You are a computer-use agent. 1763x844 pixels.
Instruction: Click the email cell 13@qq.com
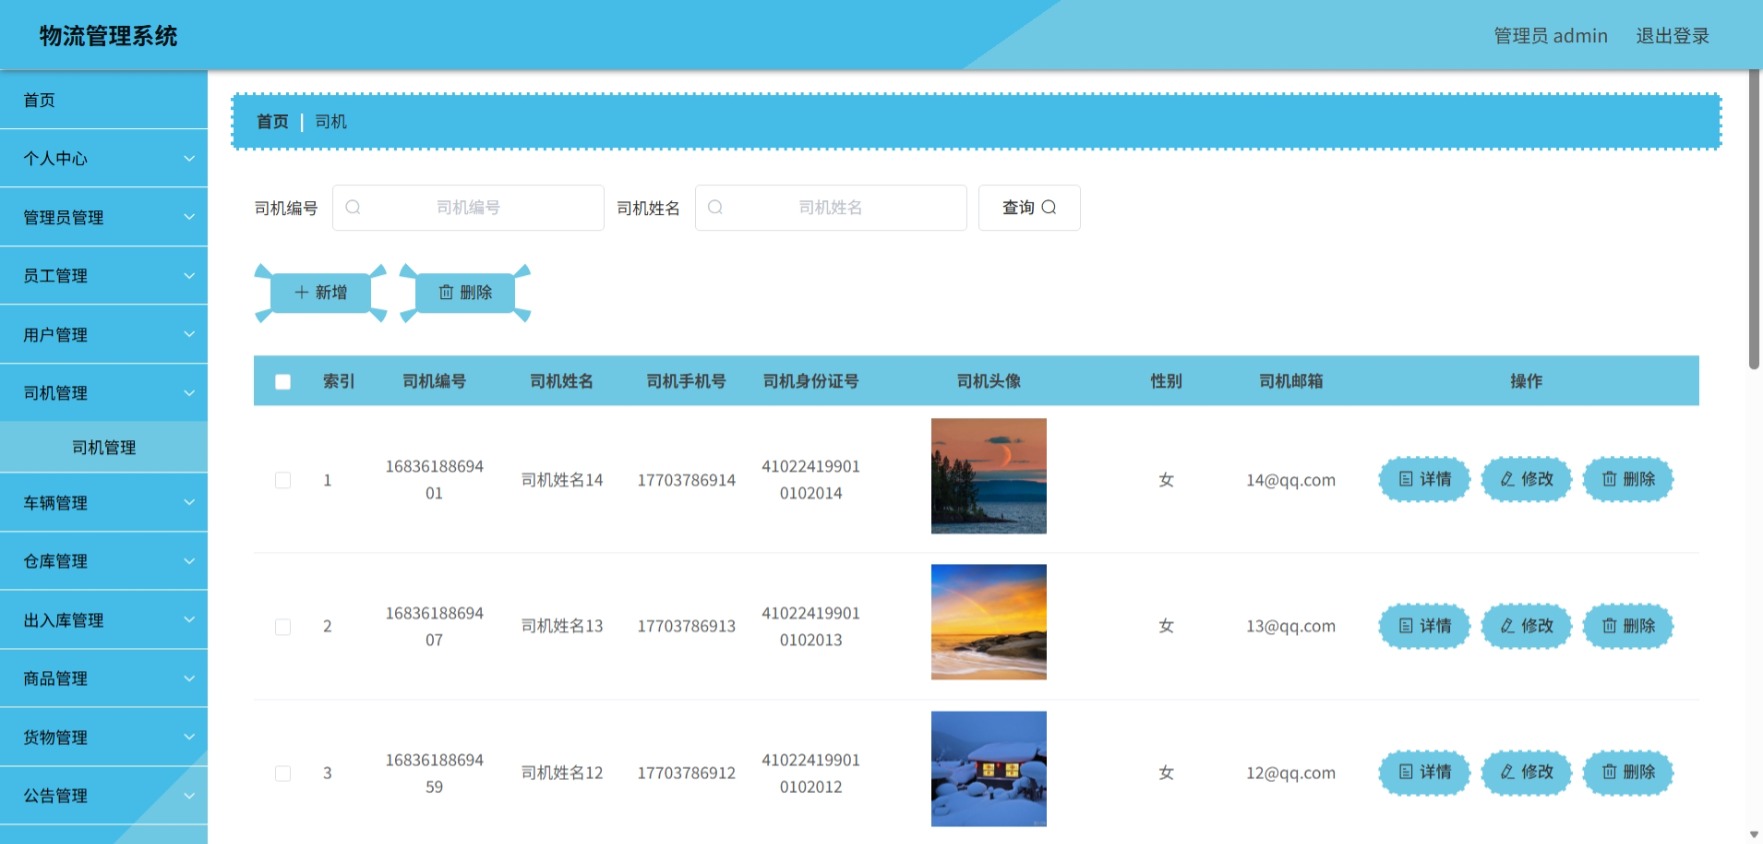click(1291, 626)
